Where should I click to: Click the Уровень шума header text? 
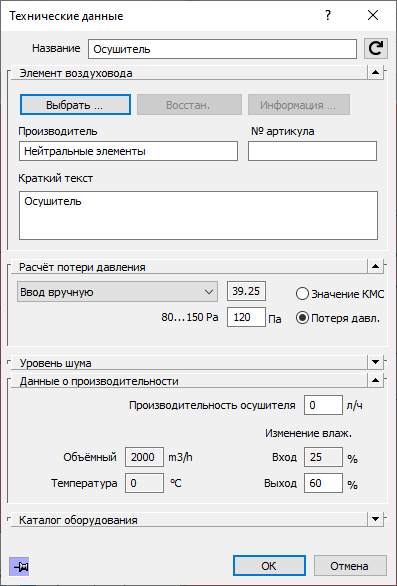point(56,363)
